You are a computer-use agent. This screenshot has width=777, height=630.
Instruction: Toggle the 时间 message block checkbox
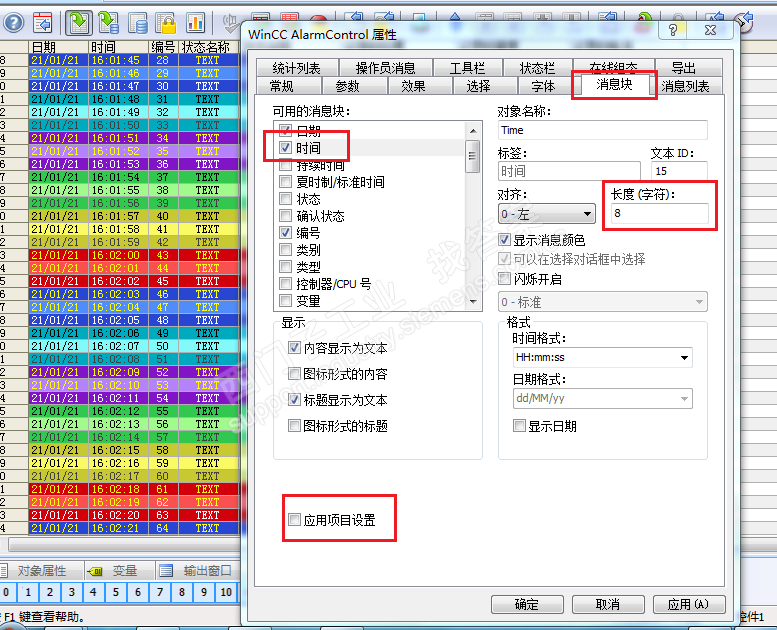pyautogui.click(x=285, y=147)
